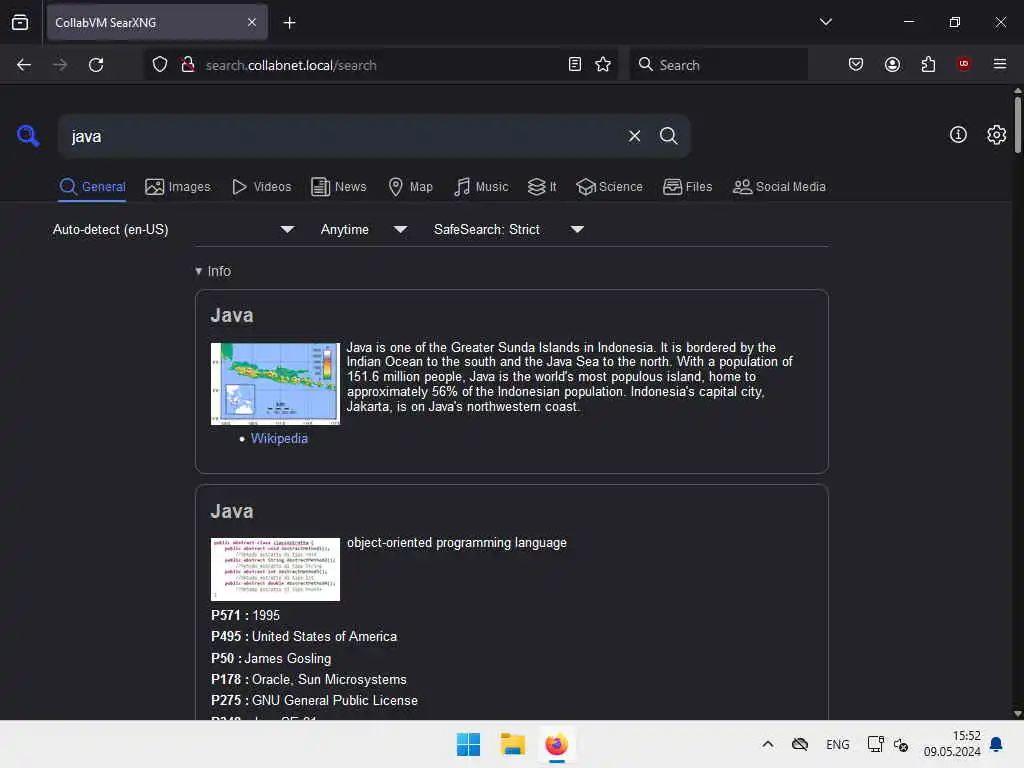Open the Firefox account icon
1024x768 pixels.
click(892, 65)
